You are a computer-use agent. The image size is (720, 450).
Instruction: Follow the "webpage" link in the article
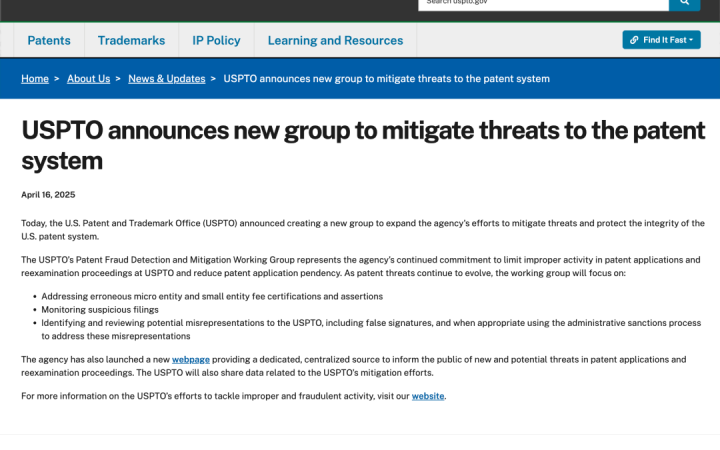tap(190, 359)
